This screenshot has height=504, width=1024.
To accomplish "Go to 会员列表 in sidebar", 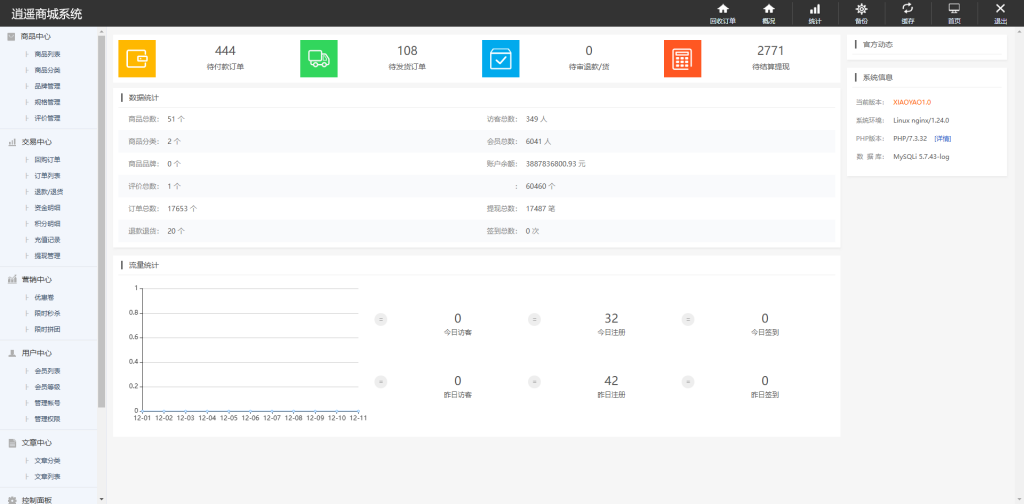I will click(x=47, y=370).
